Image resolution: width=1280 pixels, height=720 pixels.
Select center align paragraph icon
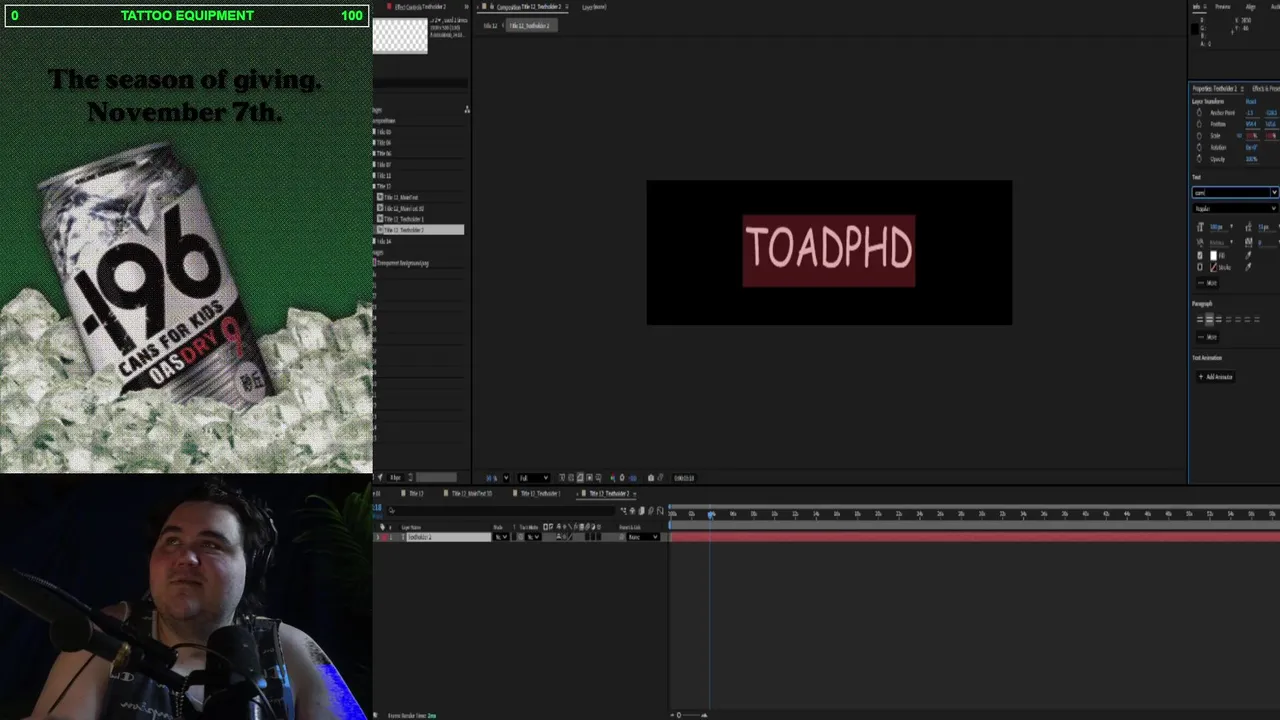point(1209,319)
